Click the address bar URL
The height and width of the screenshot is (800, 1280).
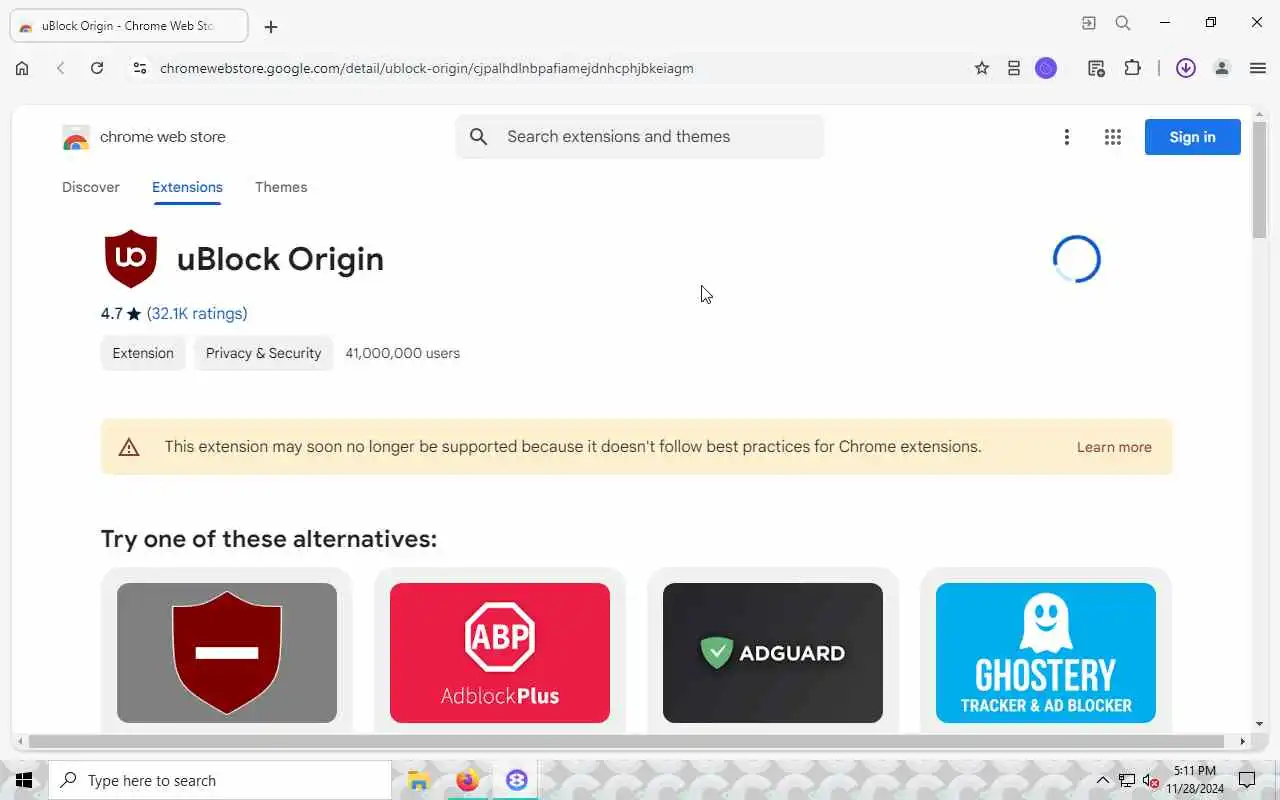(x=427, y=68)
